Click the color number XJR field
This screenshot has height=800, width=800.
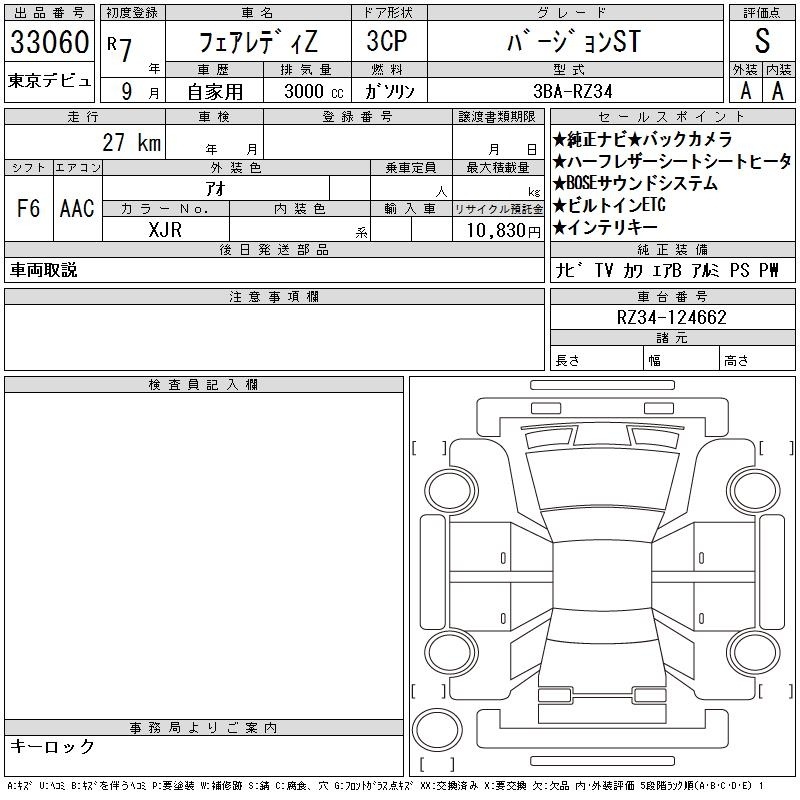pos(165,229)
